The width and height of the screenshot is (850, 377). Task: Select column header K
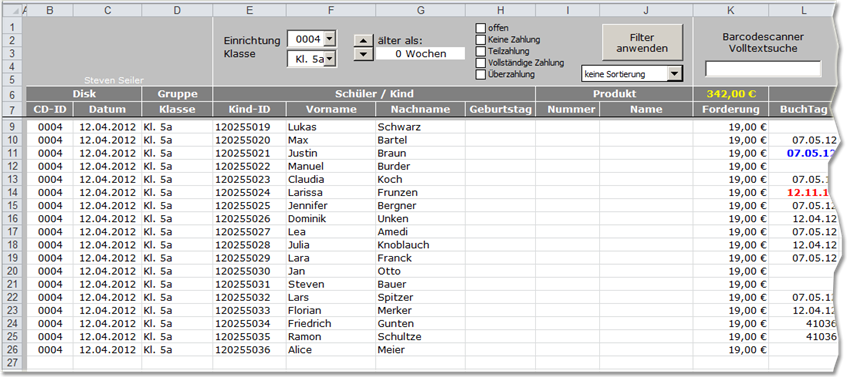(x=731, y=10)
